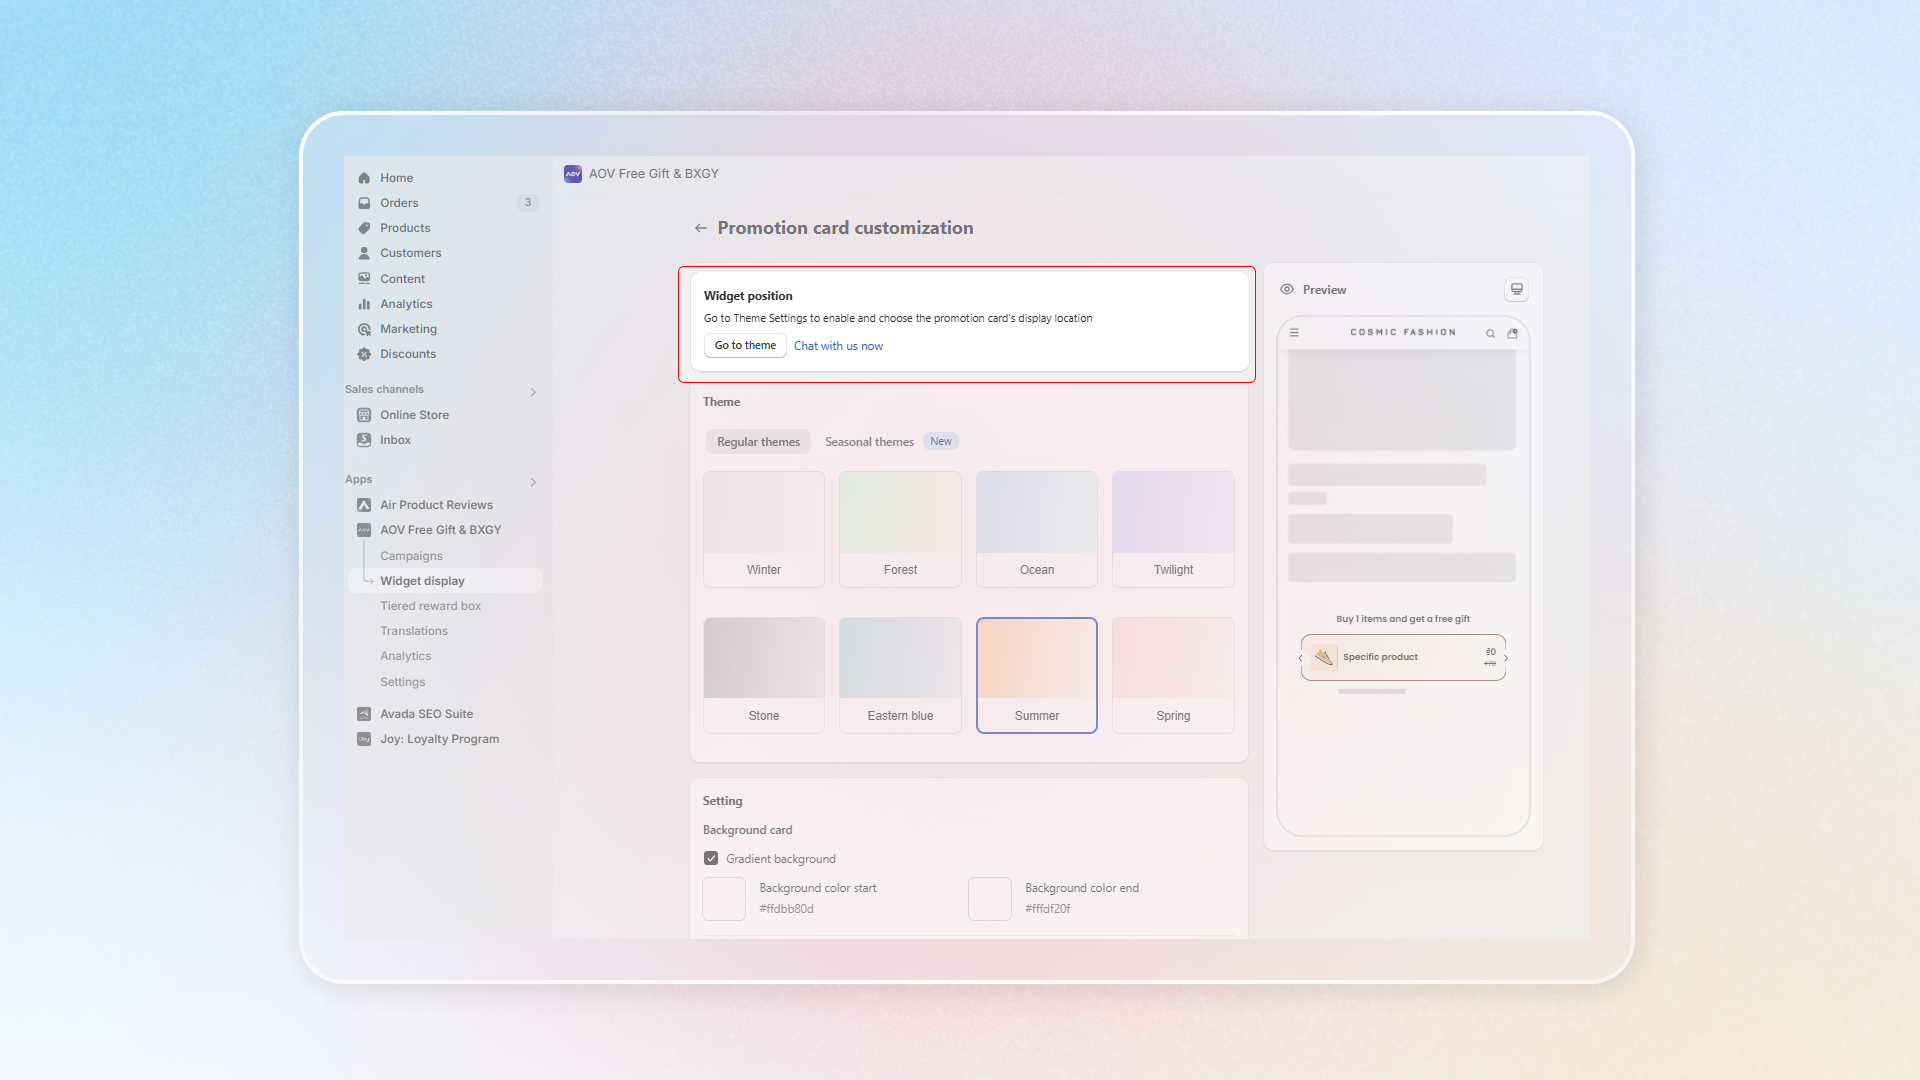Open the Chat with us now link
Image resolution: width=1920 pixels, height=1080 pixels.
click(838, 346)
